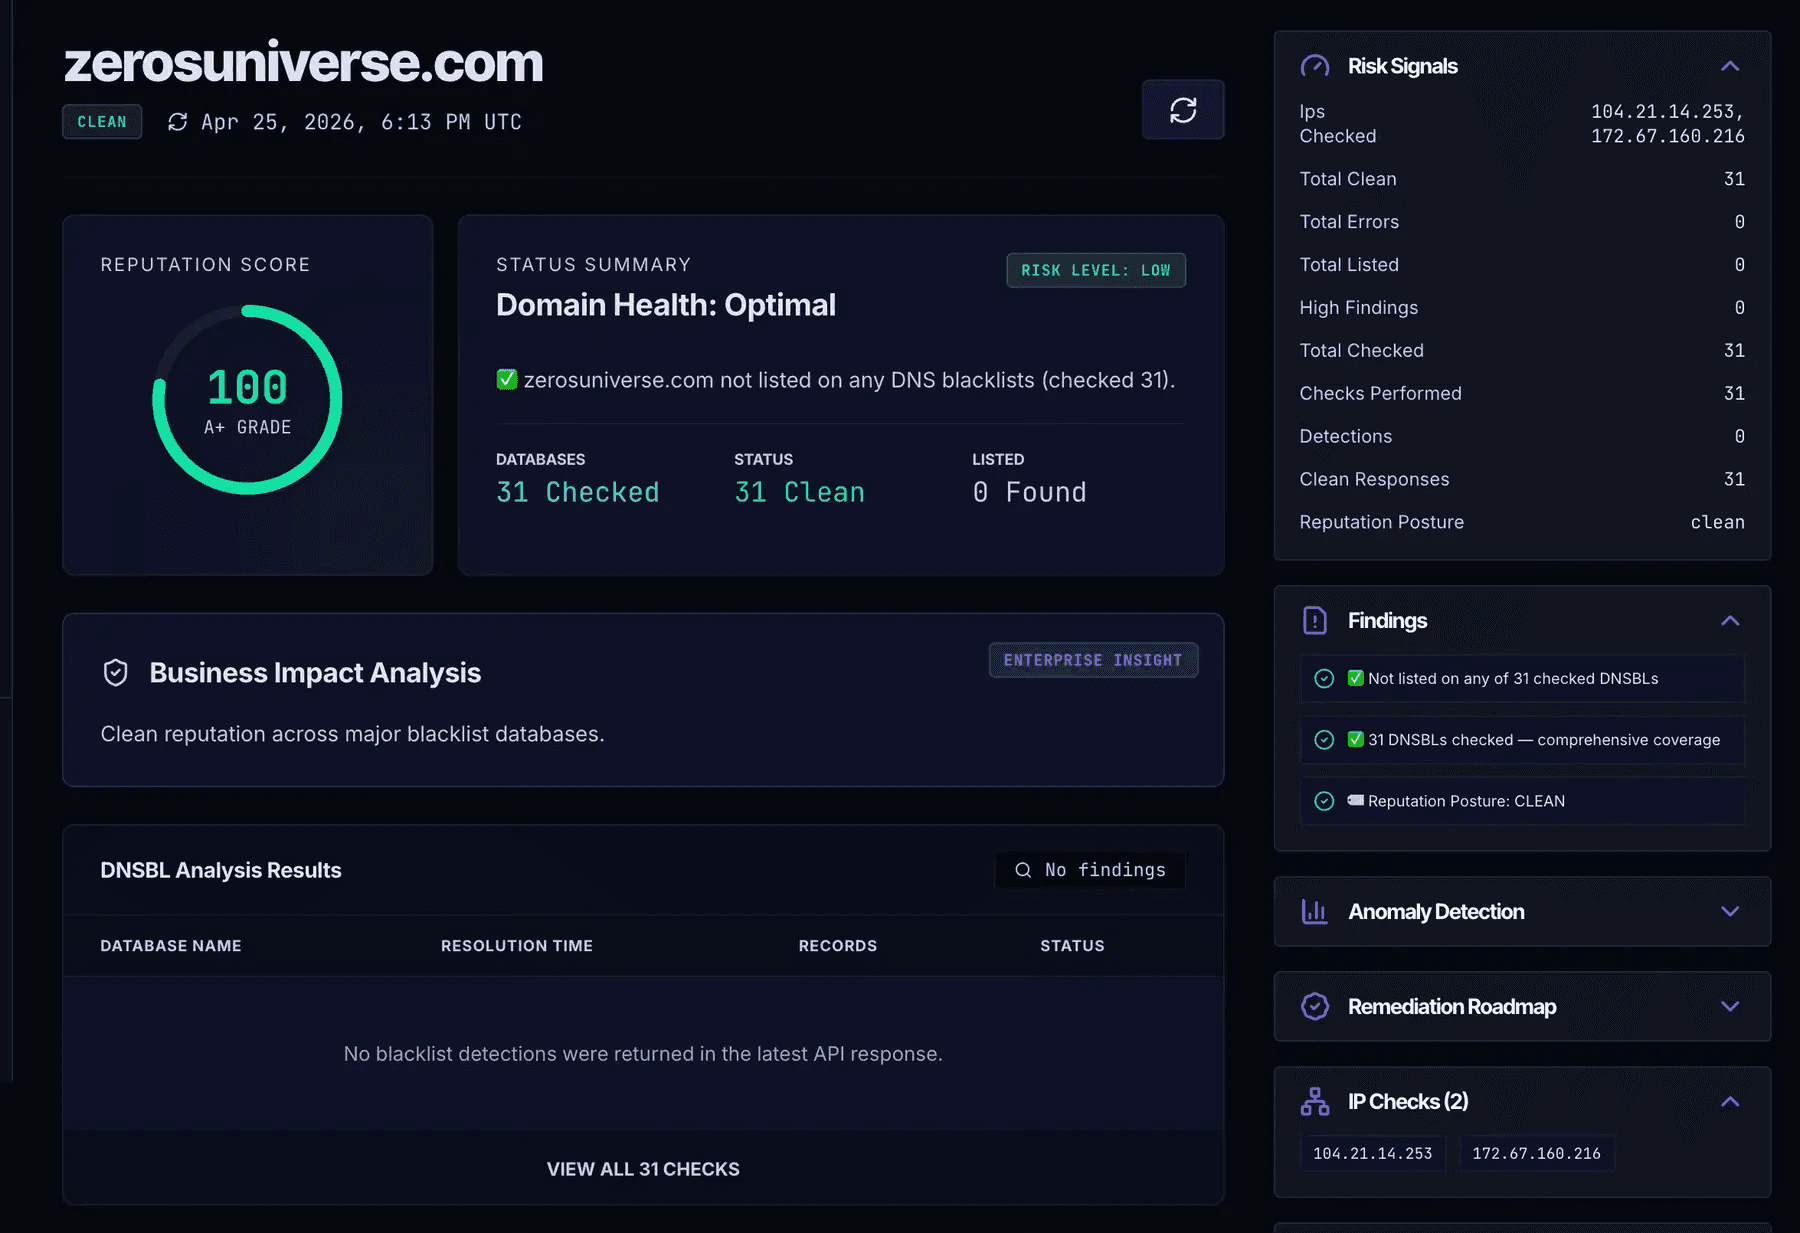
Task: Select the 104.21.14.253 IP chip
Action: 1373,1154
